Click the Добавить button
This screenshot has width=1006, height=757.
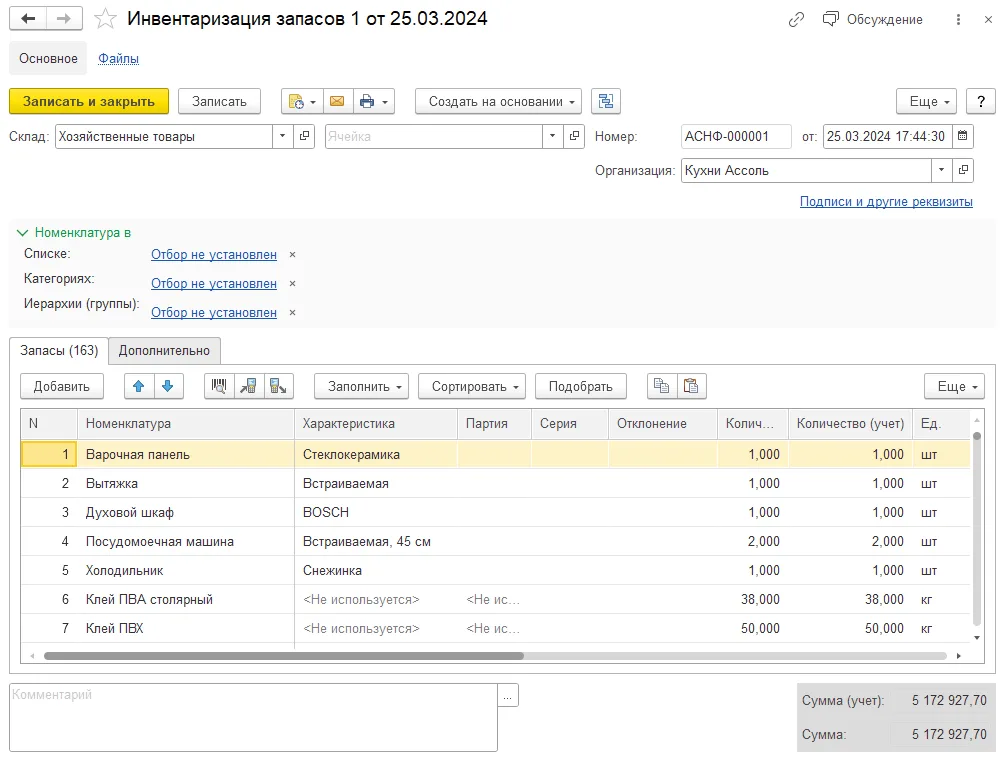pyautogui.click(x=62, y=386)
